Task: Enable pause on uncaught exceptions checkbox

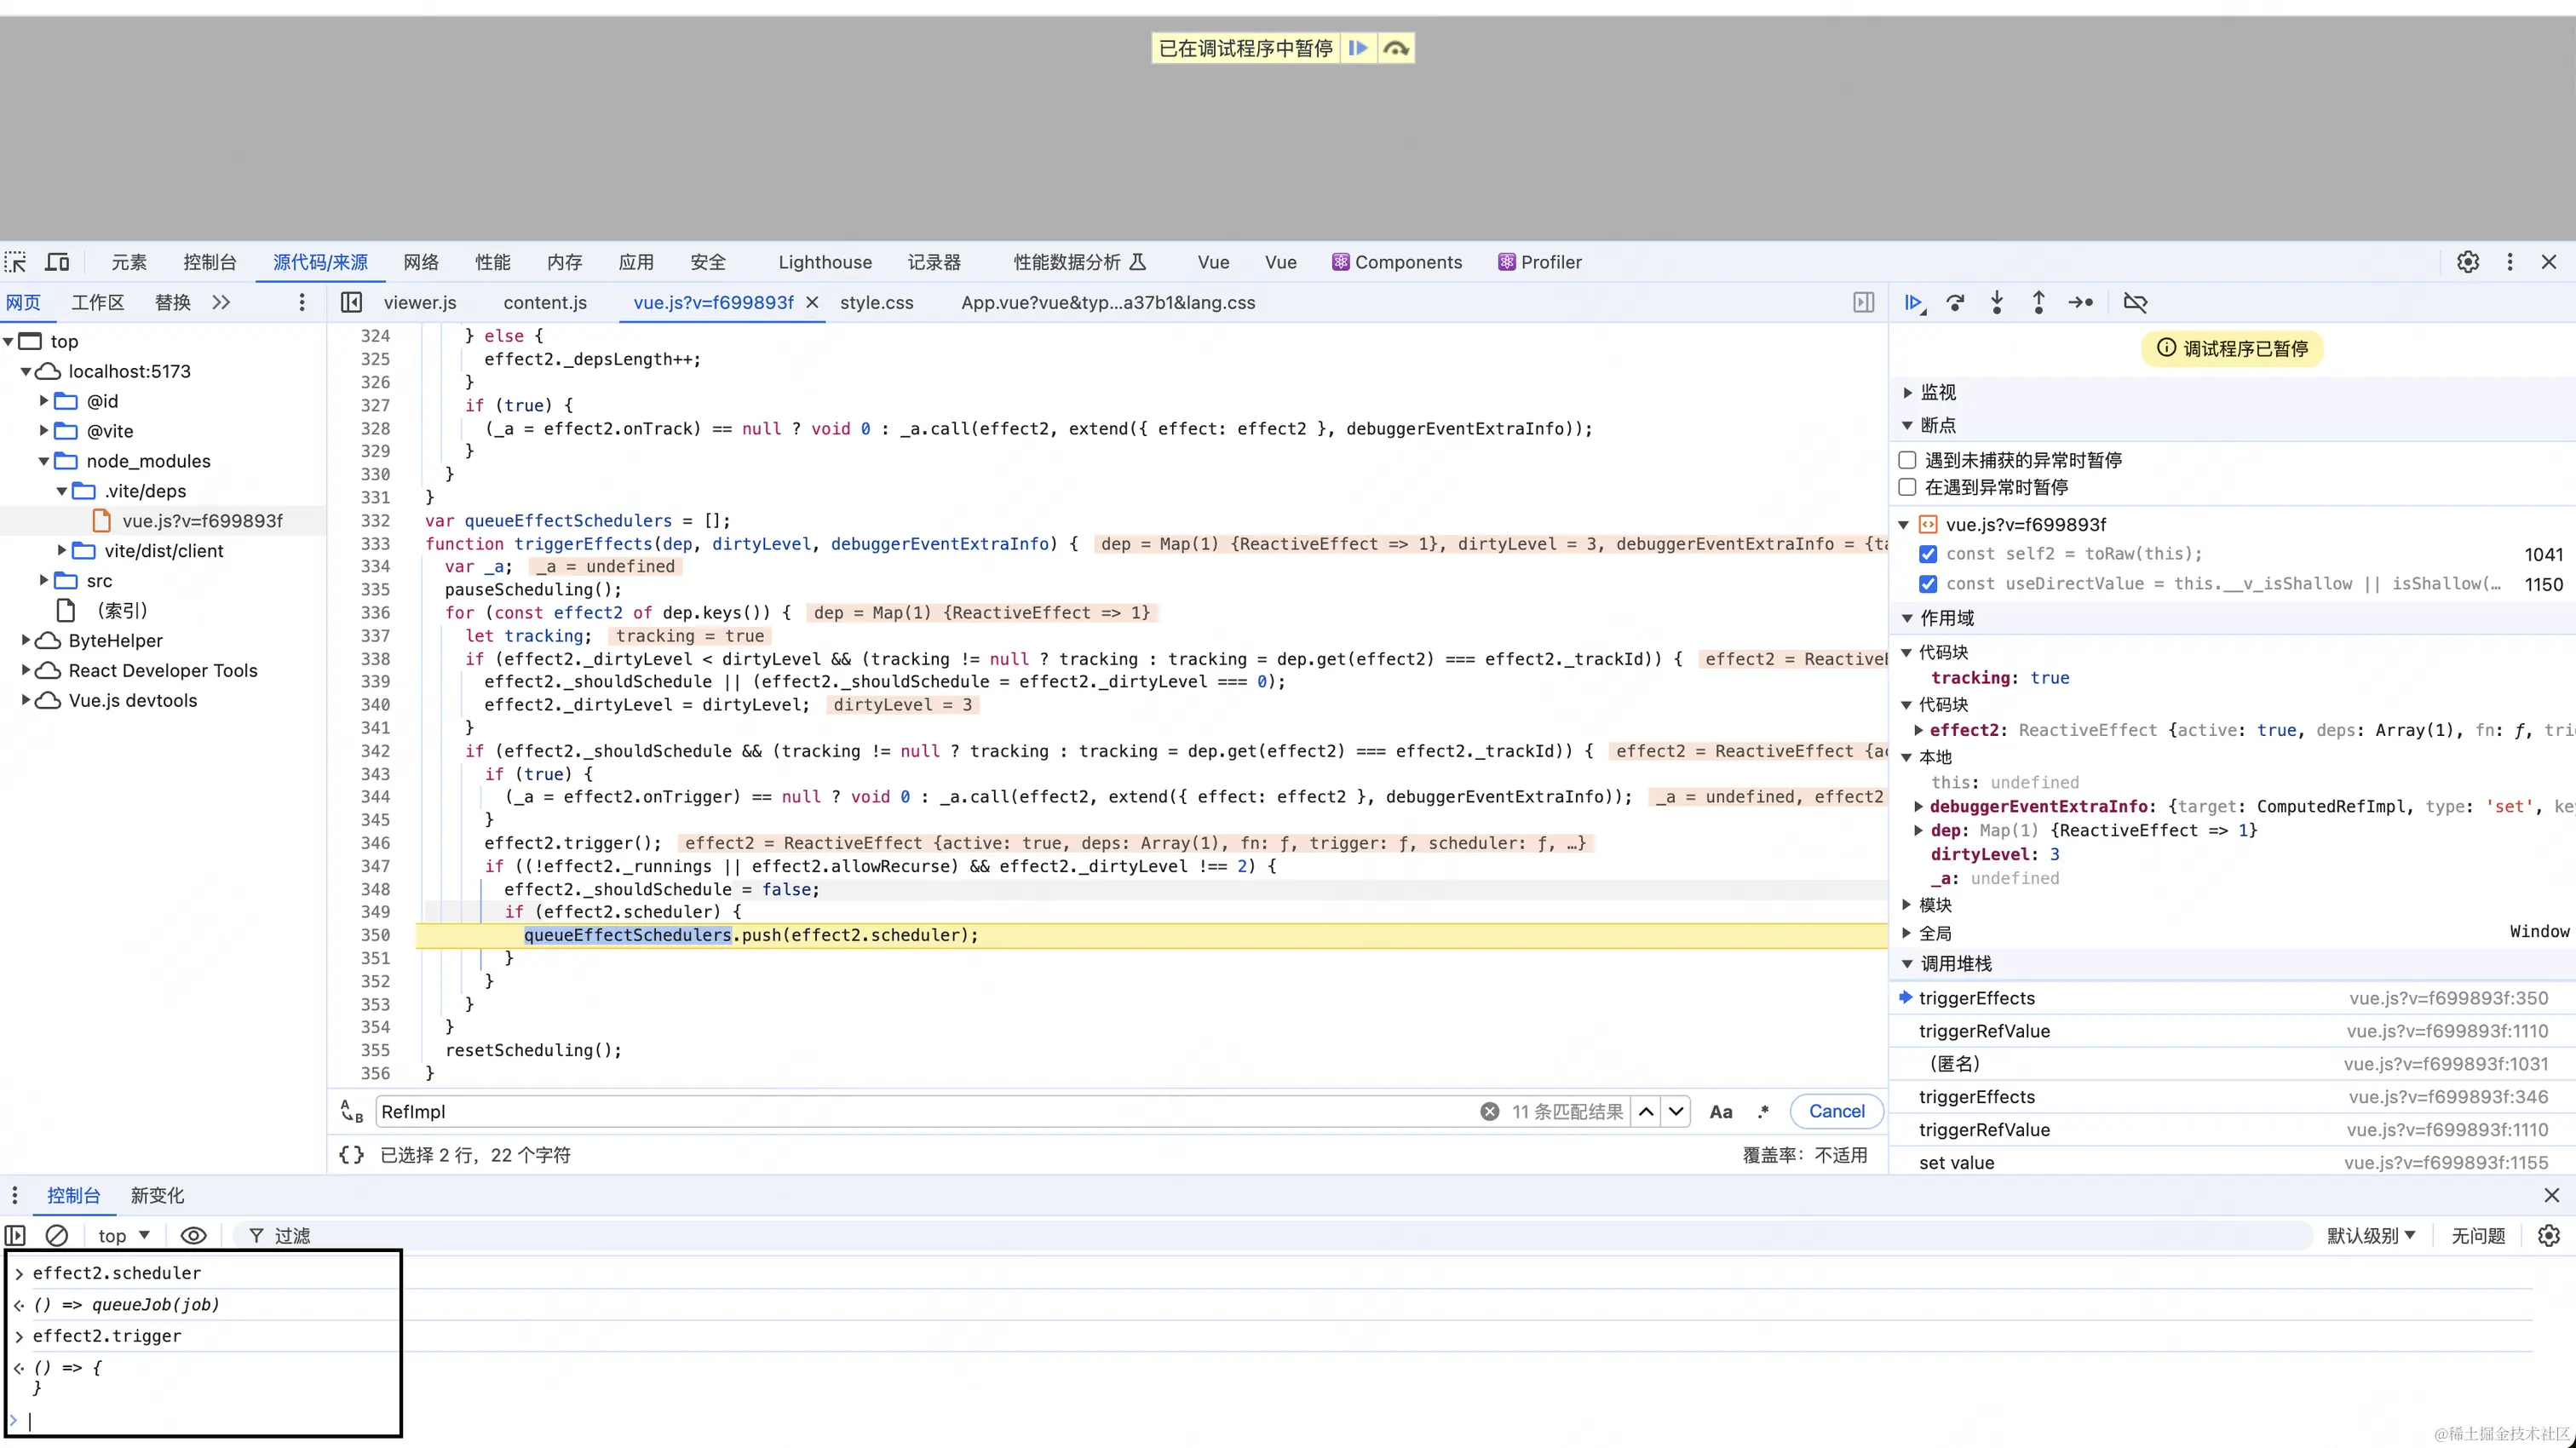Action: (x=1907, y=460)
